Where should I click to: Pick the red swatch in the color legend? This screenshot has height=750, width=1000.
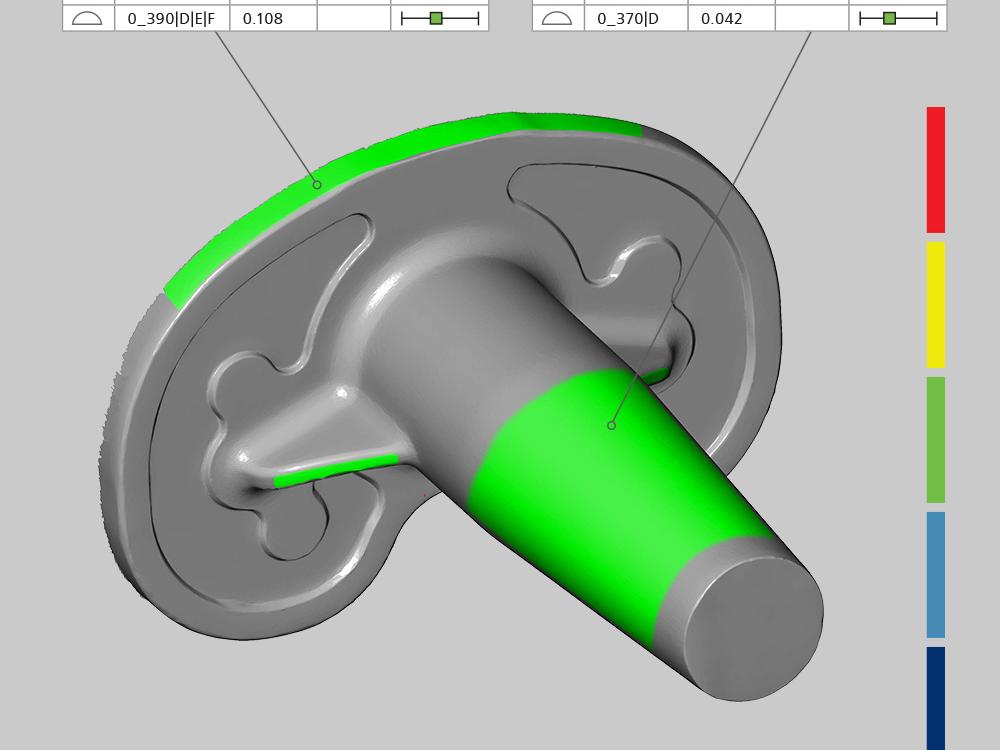pyautogui.click(x=935, y=169)
